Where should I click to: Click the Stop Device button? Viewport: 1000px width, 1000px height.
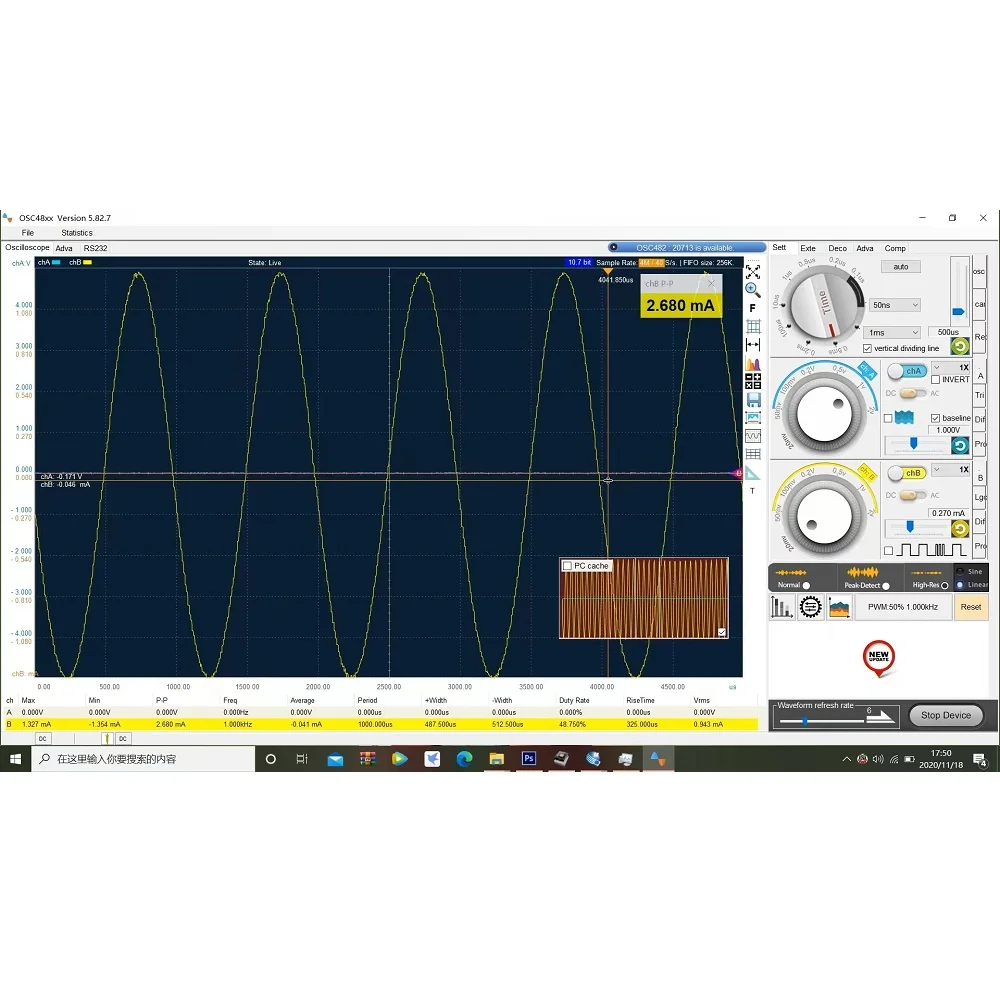coord(945,716)
